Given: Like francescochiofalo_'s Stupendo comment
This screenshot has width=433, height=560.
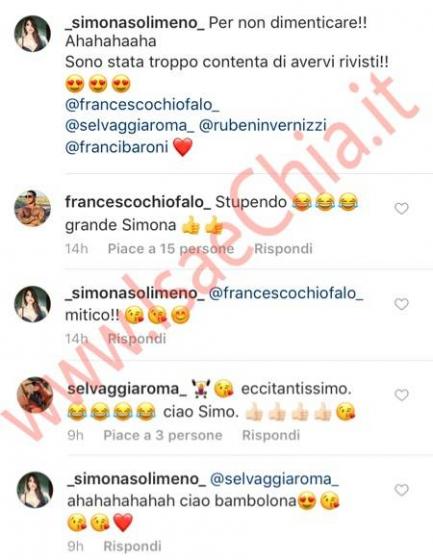Looking at the screenshot, I should (401, 209).
